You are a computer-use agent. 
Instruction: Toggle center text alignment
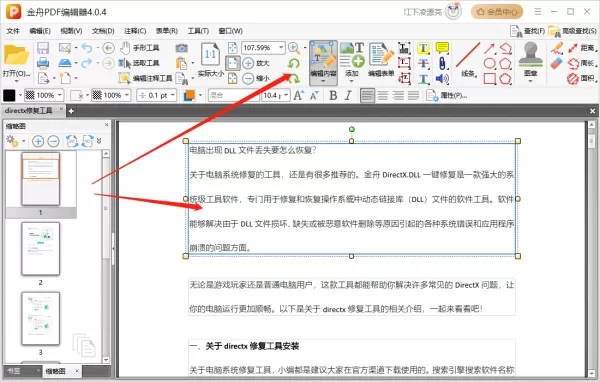click(383, 95)
